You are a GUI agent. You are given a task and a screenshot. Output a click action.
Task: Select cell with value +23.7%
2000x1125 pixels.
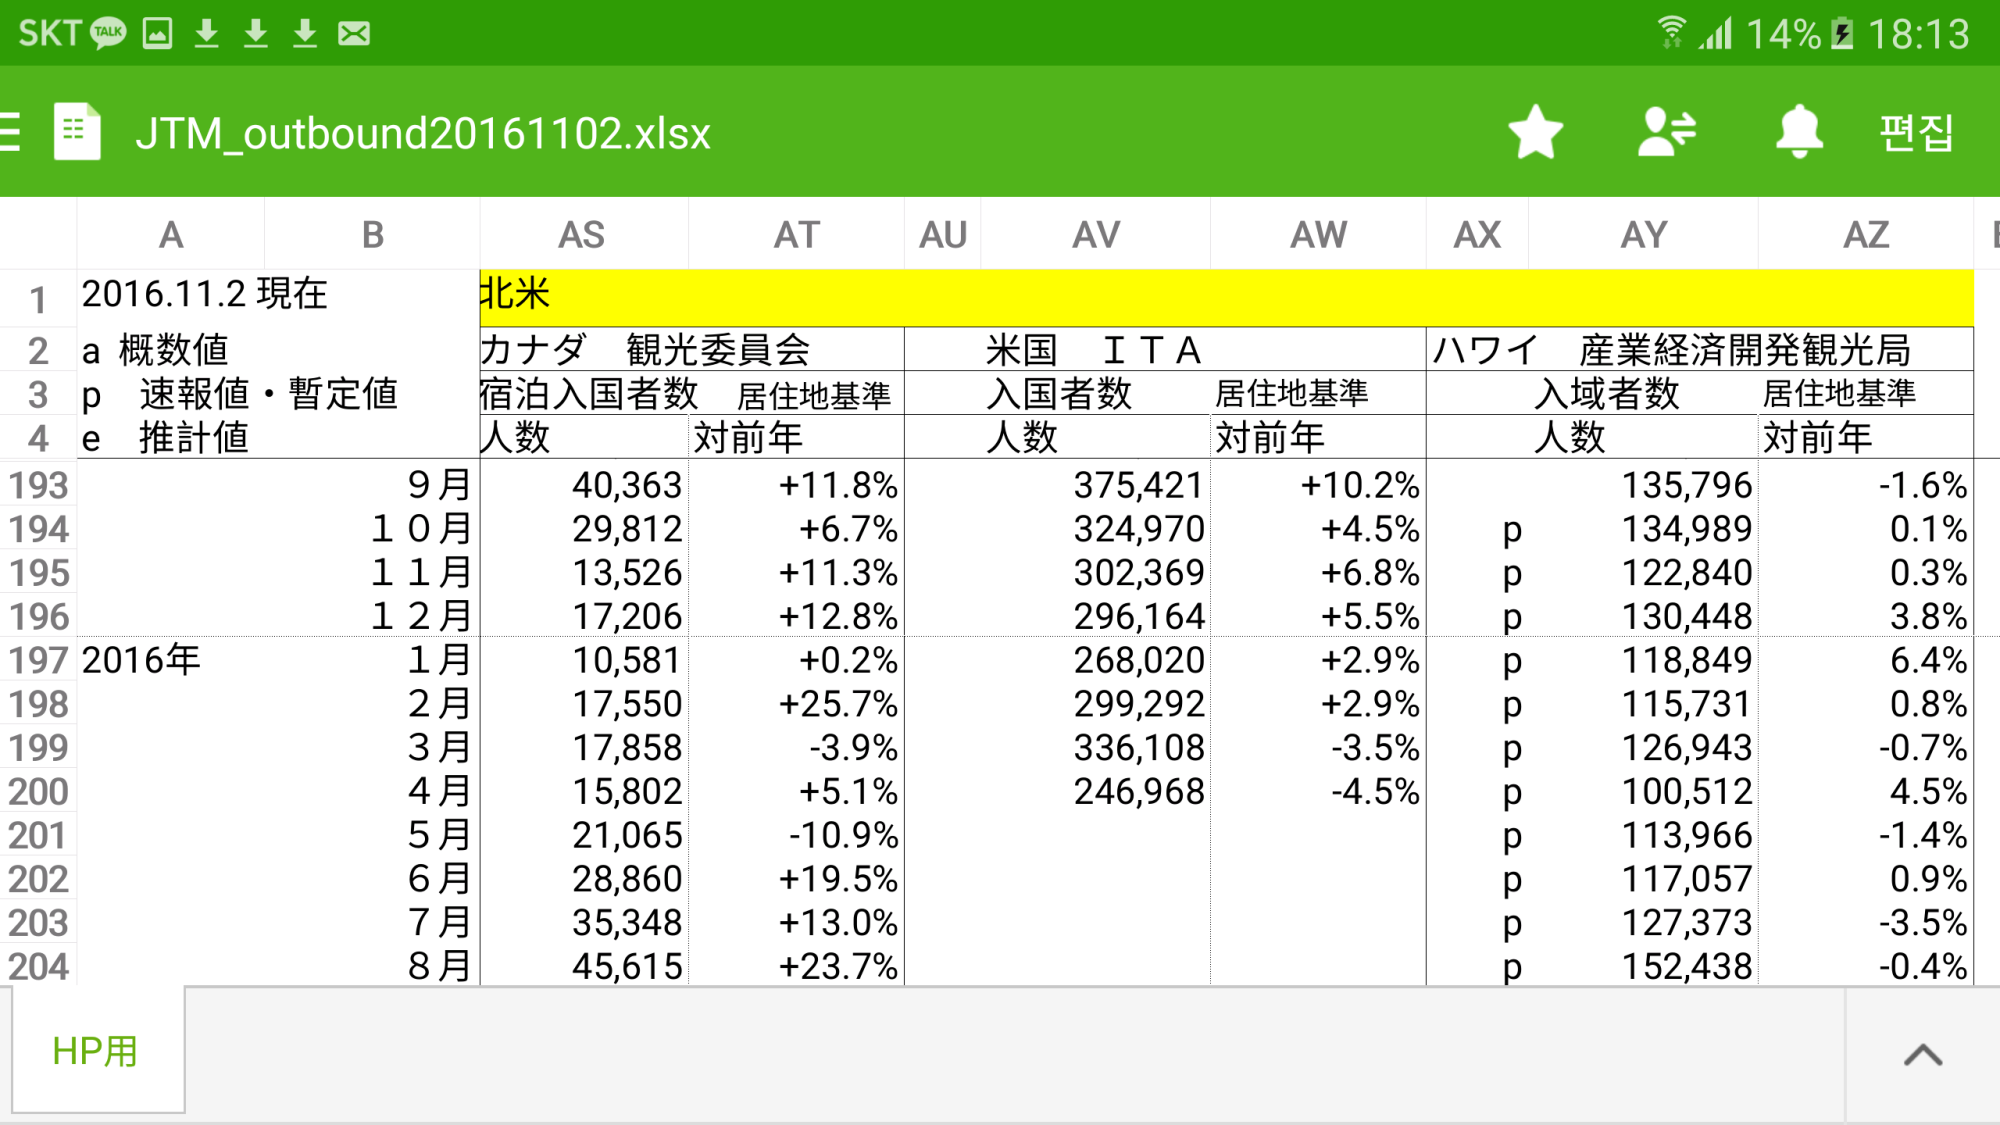pyautogui.click(x=796, y=966)
